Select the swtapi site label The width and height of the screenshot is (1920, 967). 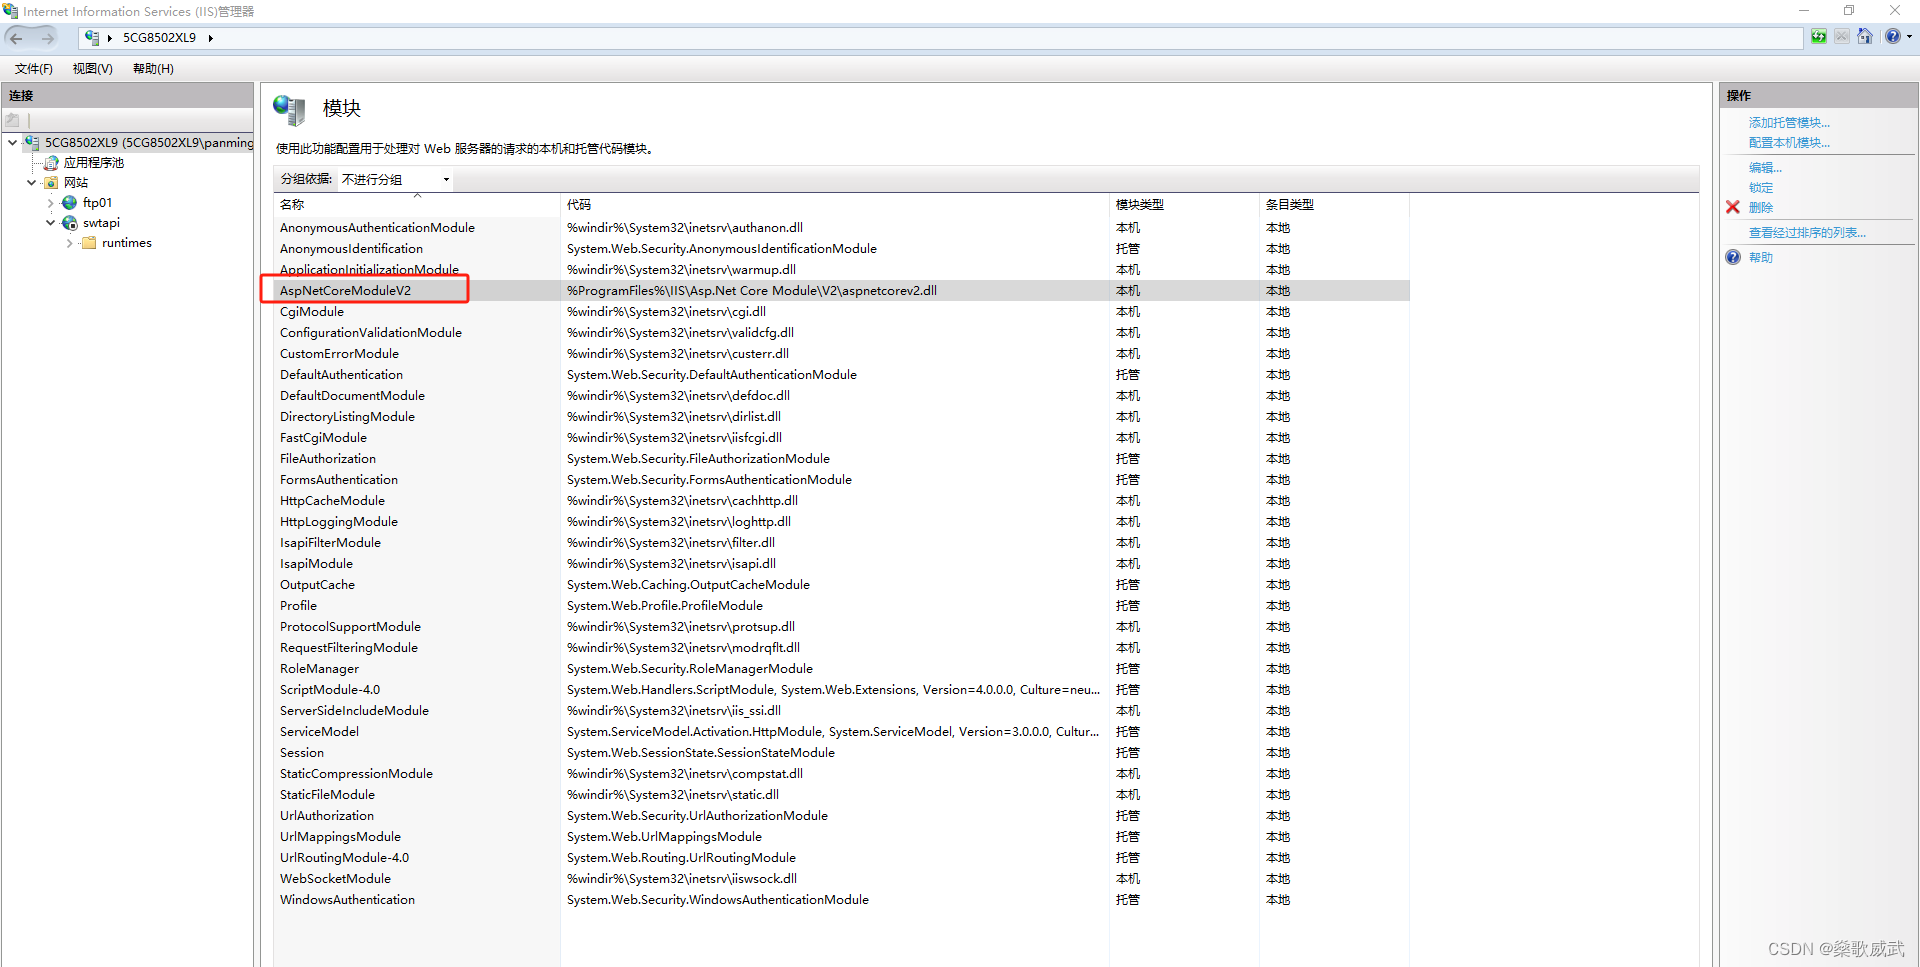[101, 223]
